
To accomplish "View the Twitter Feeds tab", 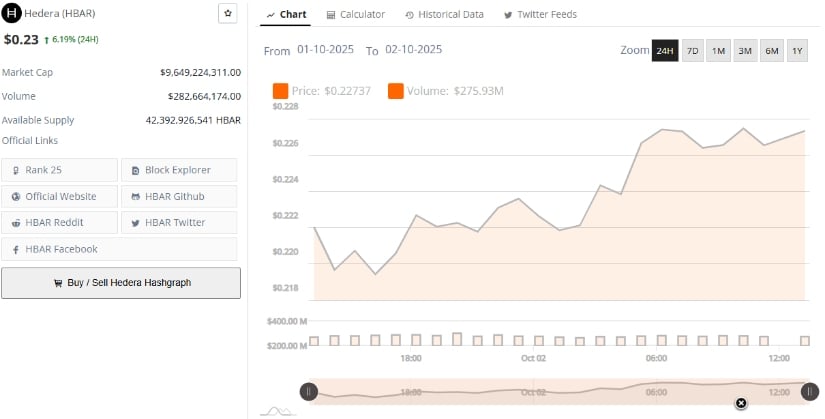I will tap(540, 15).
